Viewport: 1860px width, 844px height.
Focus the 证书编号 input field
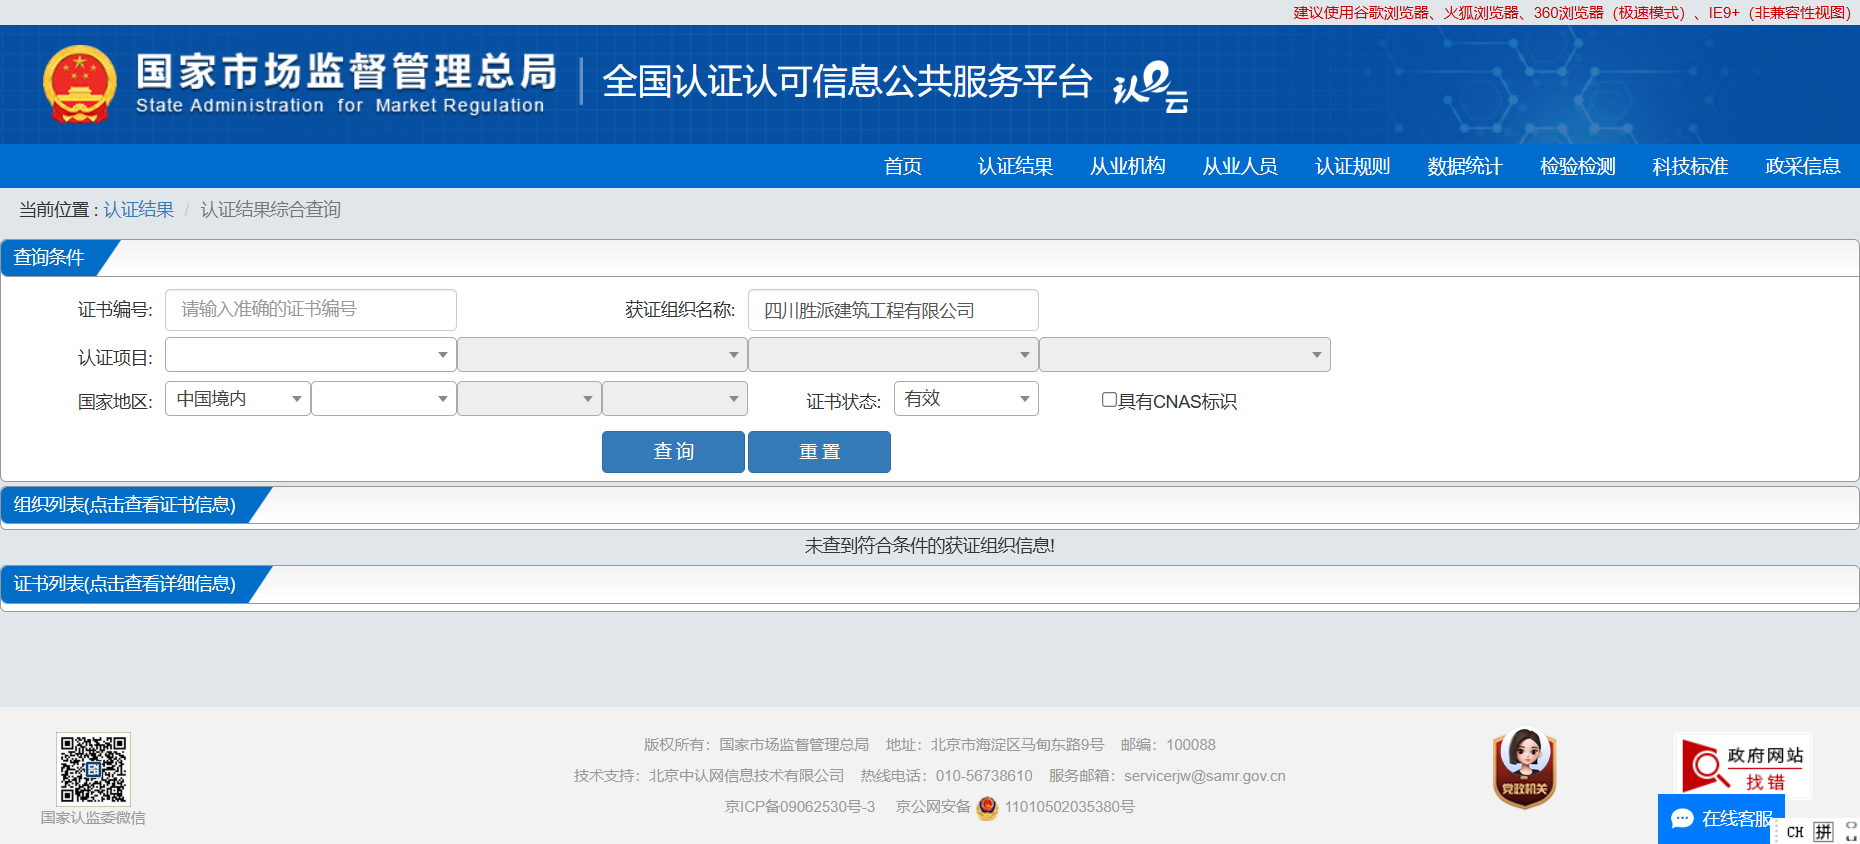(310, 310)
